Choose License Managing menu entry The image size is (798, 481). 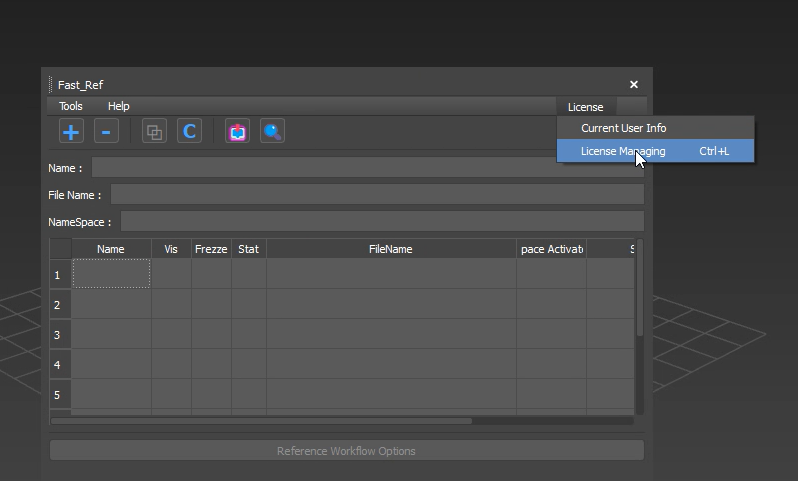(623, 151)
